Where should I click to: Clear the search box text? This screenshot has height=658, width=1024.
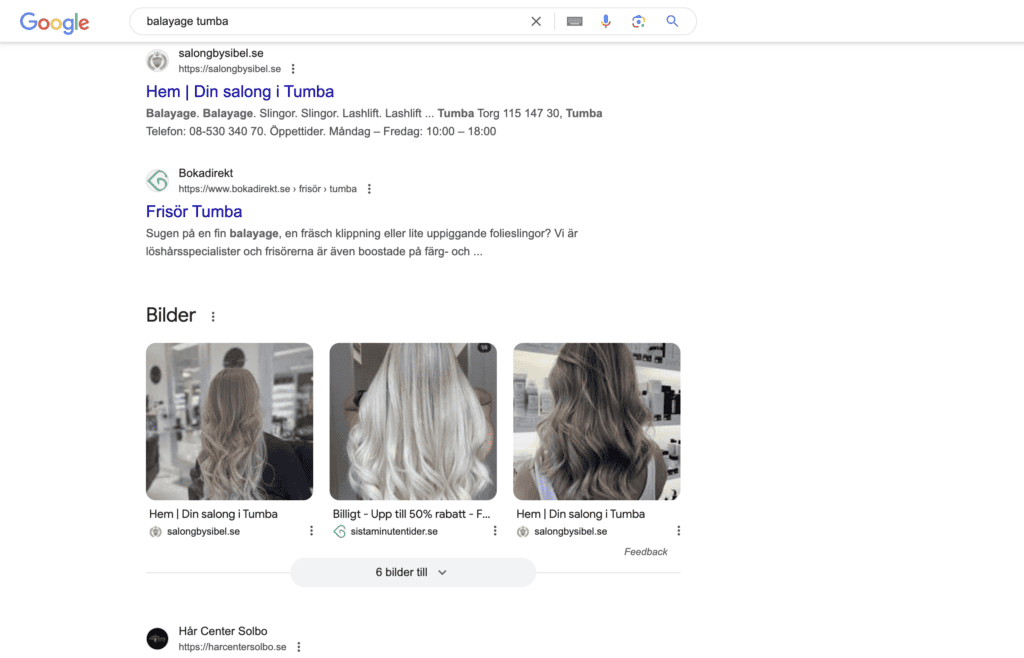click(536, 21)
